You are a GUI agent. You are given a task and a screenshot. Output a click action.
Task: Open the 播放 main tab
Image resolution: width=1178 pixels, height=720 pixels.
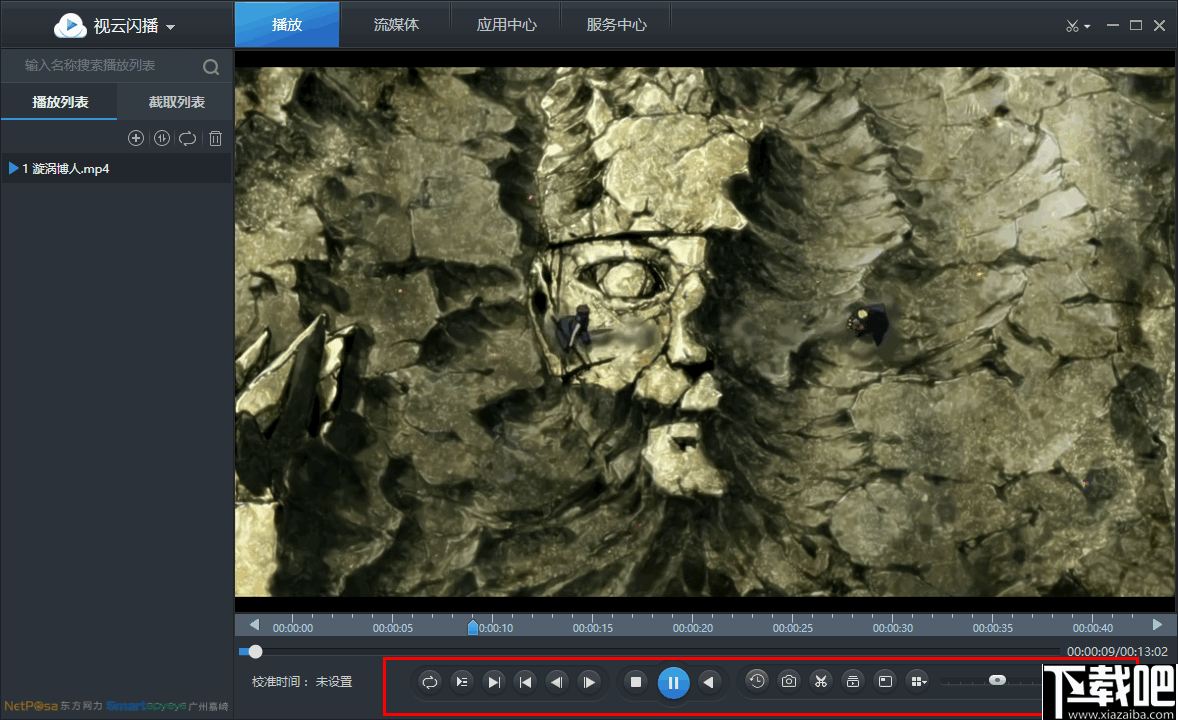(x=287, y=25)
